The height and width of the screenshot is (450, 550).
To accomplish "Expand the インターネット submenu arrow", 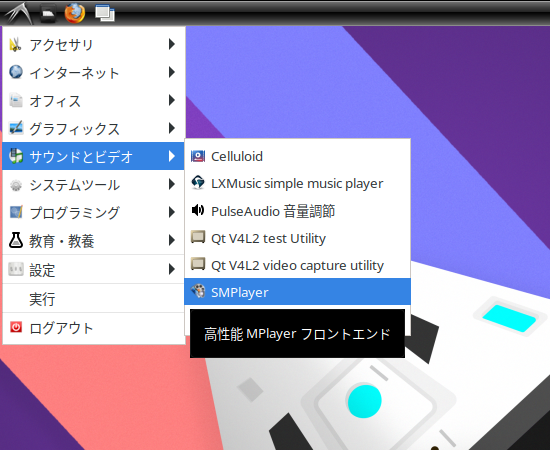I will pos(172,72).
